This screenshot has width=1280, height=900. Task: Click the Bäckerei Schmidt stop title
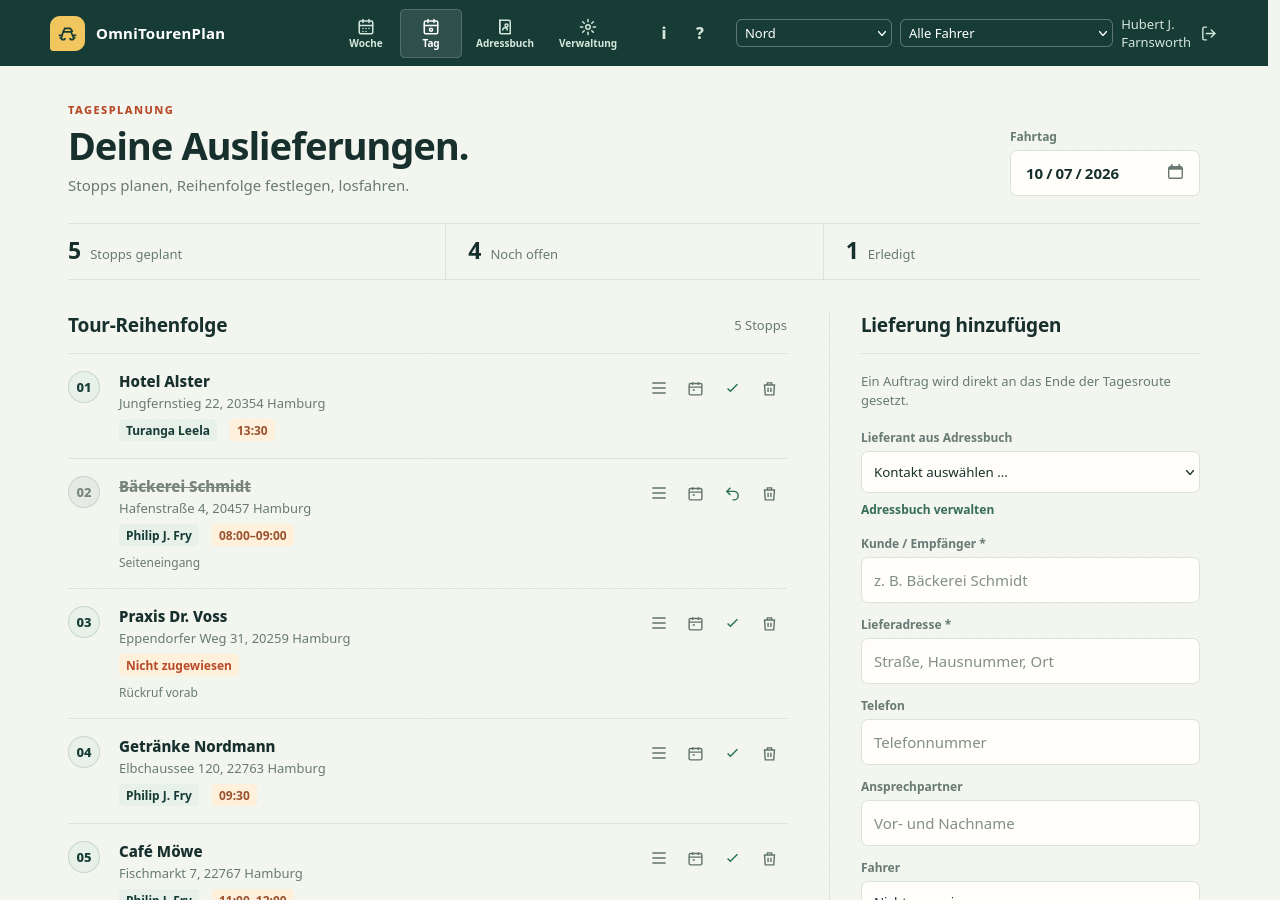coord(185,486)
